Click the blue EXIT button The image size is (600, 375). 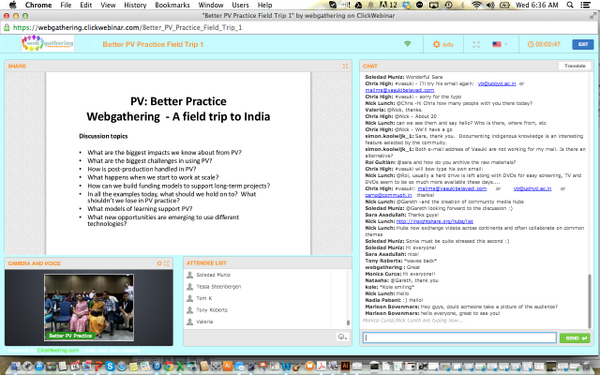tap(583, 44)
